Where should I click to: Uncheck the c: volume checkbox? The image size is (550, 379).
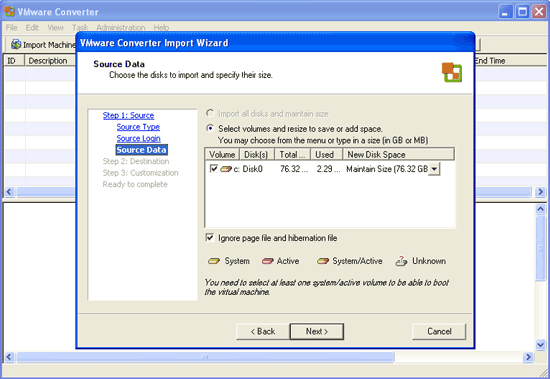coord(213,169)
